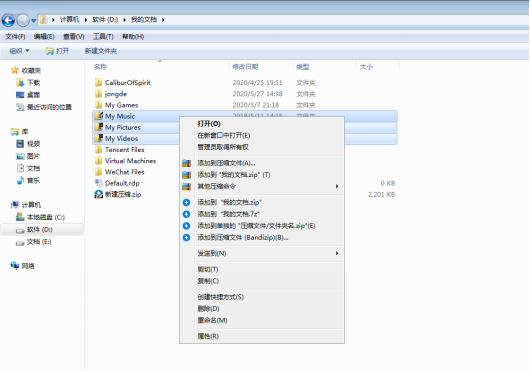Click the 视频 library icon
530x371 pixels.
pyautogui.click(x=20, y=144)
